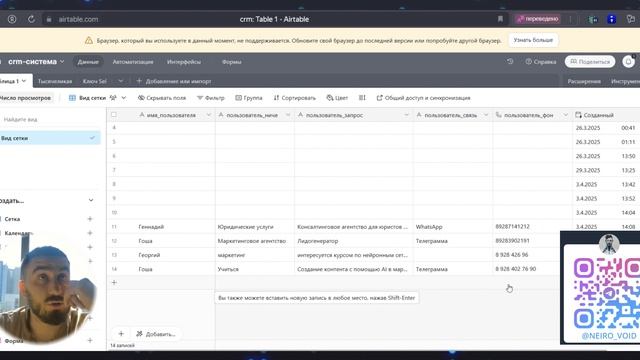The width and height of the screenshot is (640, 360).
Task: Open the пользователь_ниче column dropdown
Action: [x=288, y=115]
